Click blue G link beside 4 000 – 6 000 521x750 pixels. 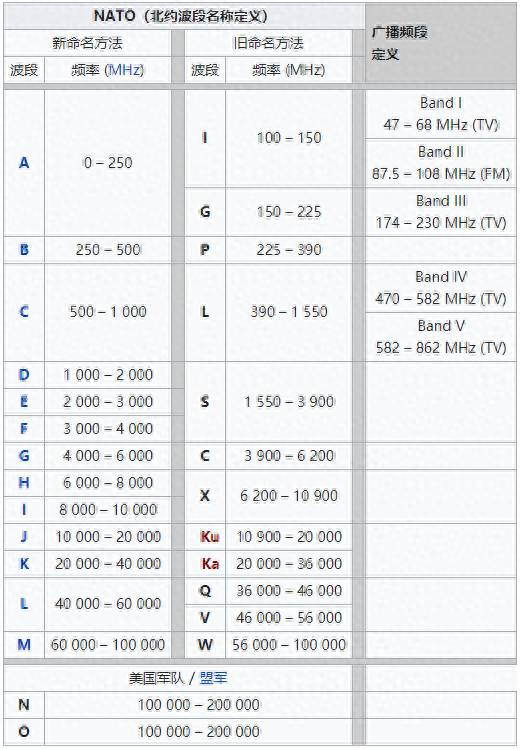pos(24,456)
